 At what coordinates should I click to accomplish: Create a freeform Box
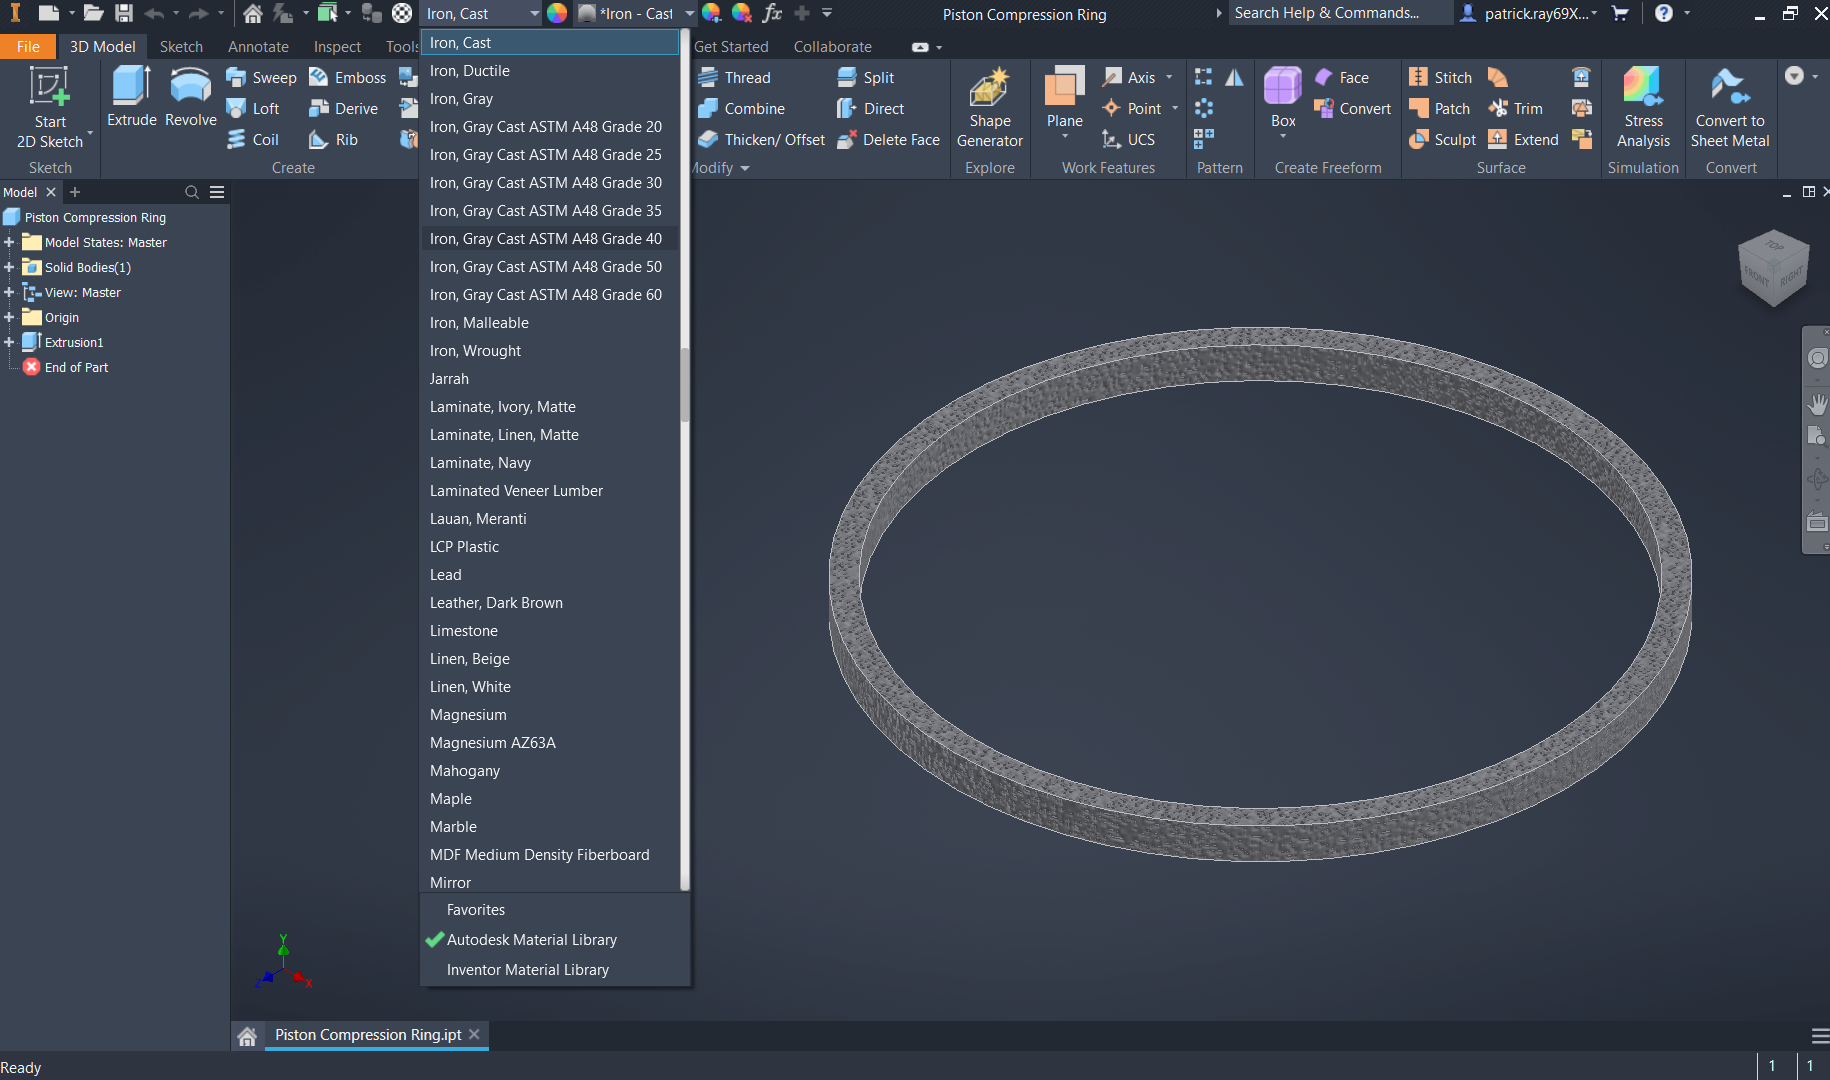pos(1282,88)
